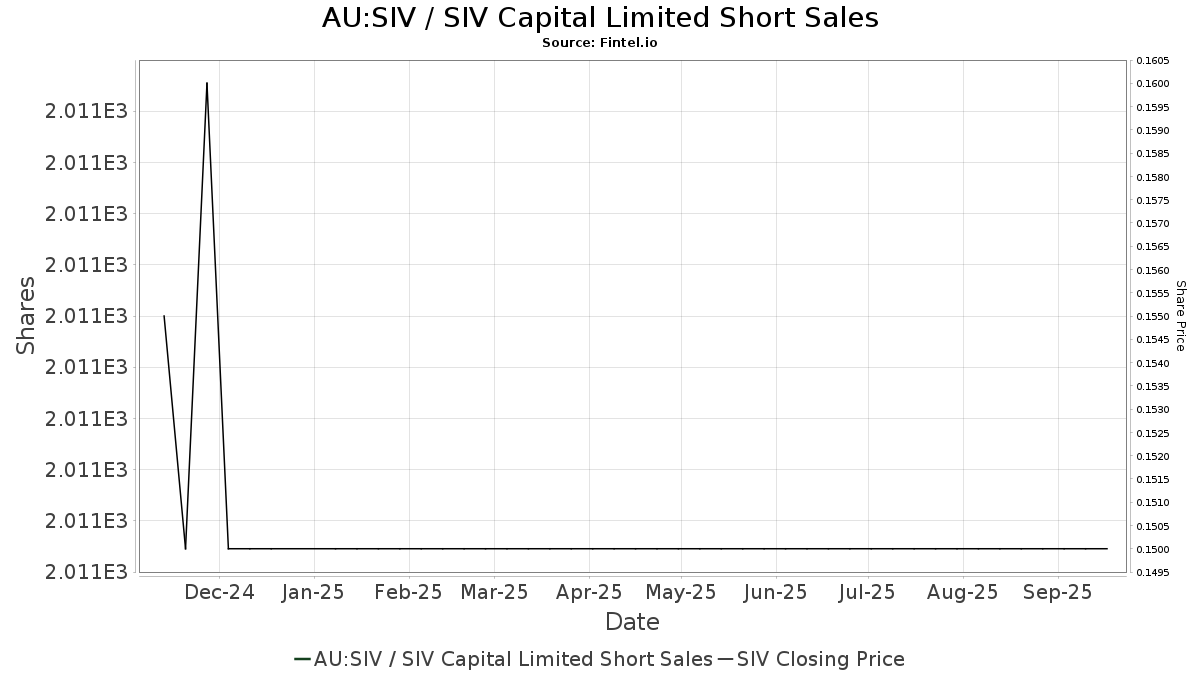Select the Dec-24 date axis label

(222, 593)
